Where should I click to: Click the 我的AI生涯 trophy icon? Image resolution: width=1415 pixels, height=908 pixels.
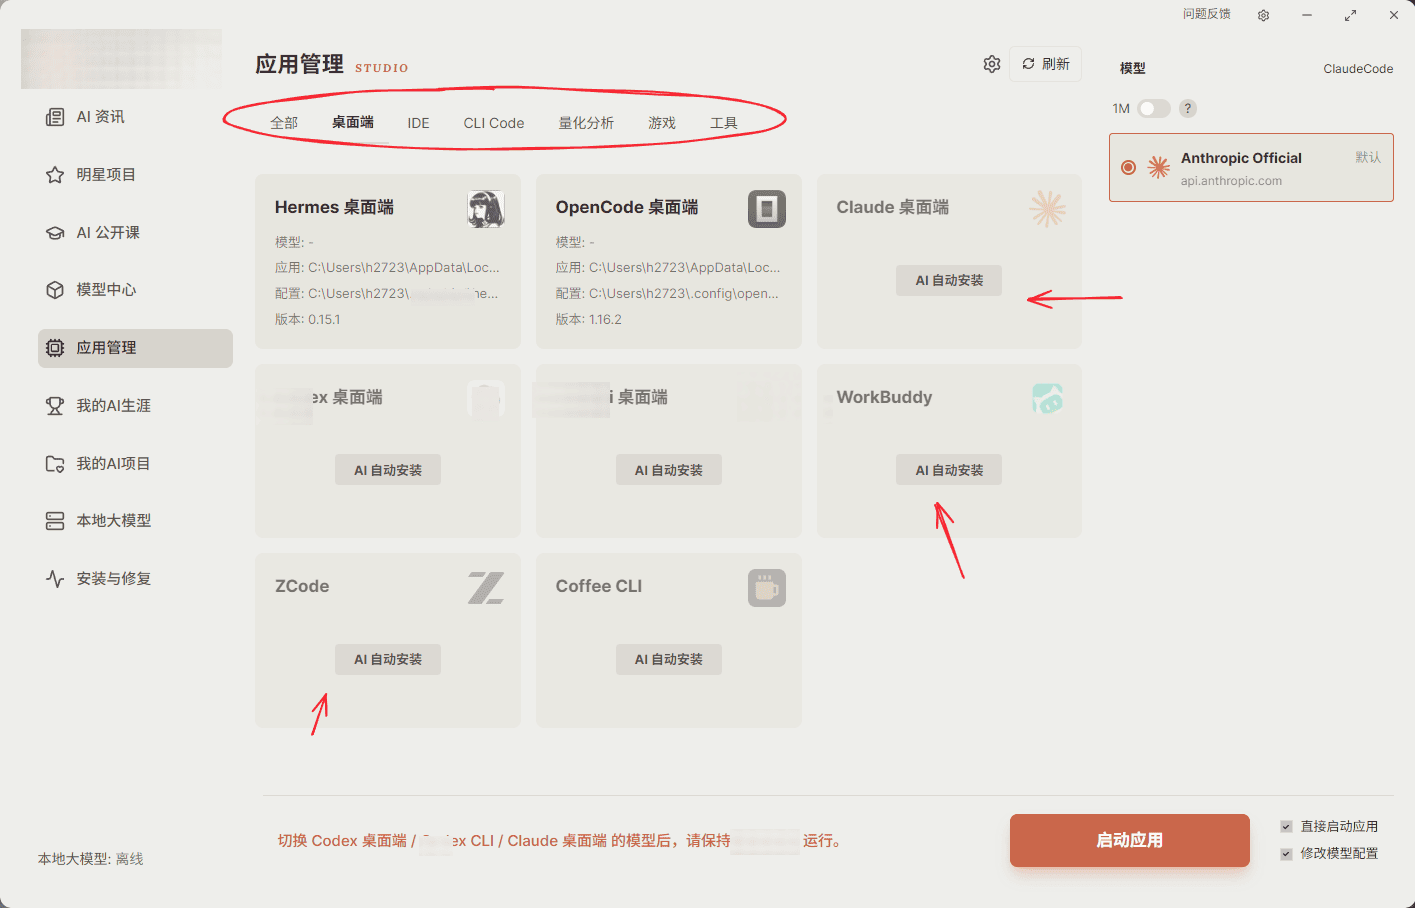(55, 406)
